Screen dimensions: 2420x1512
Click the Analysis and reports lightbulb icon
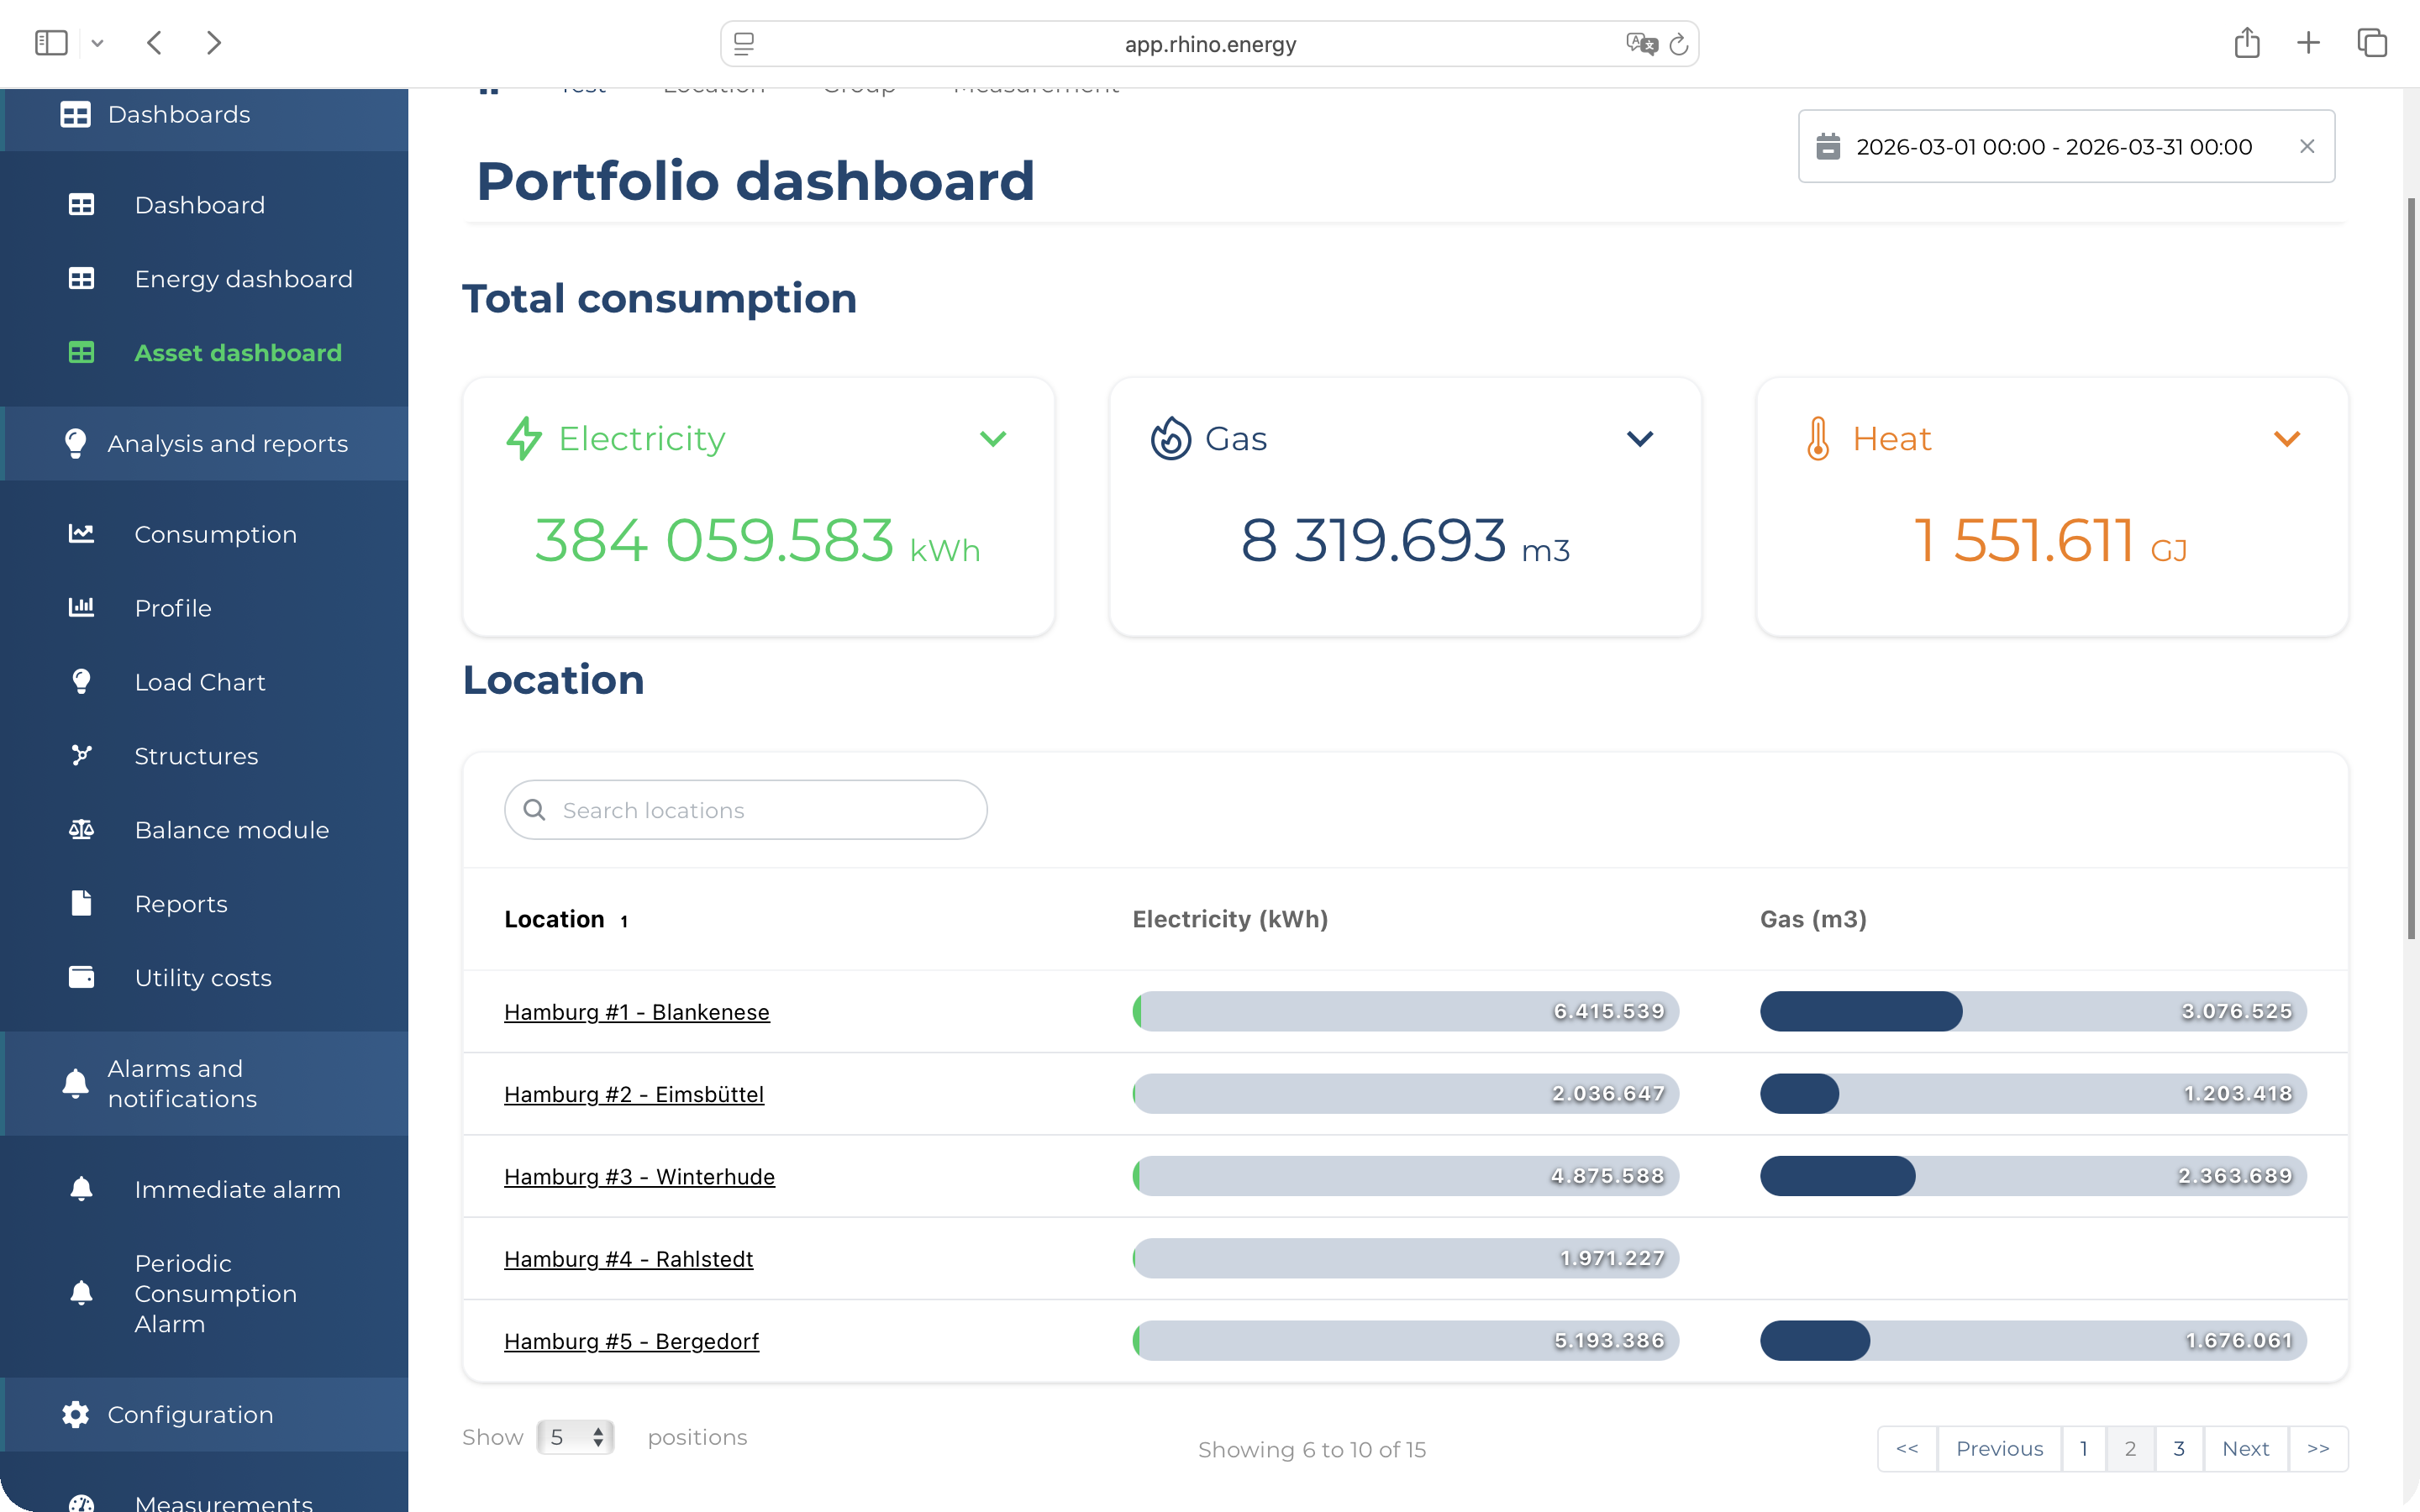point(75,443)
